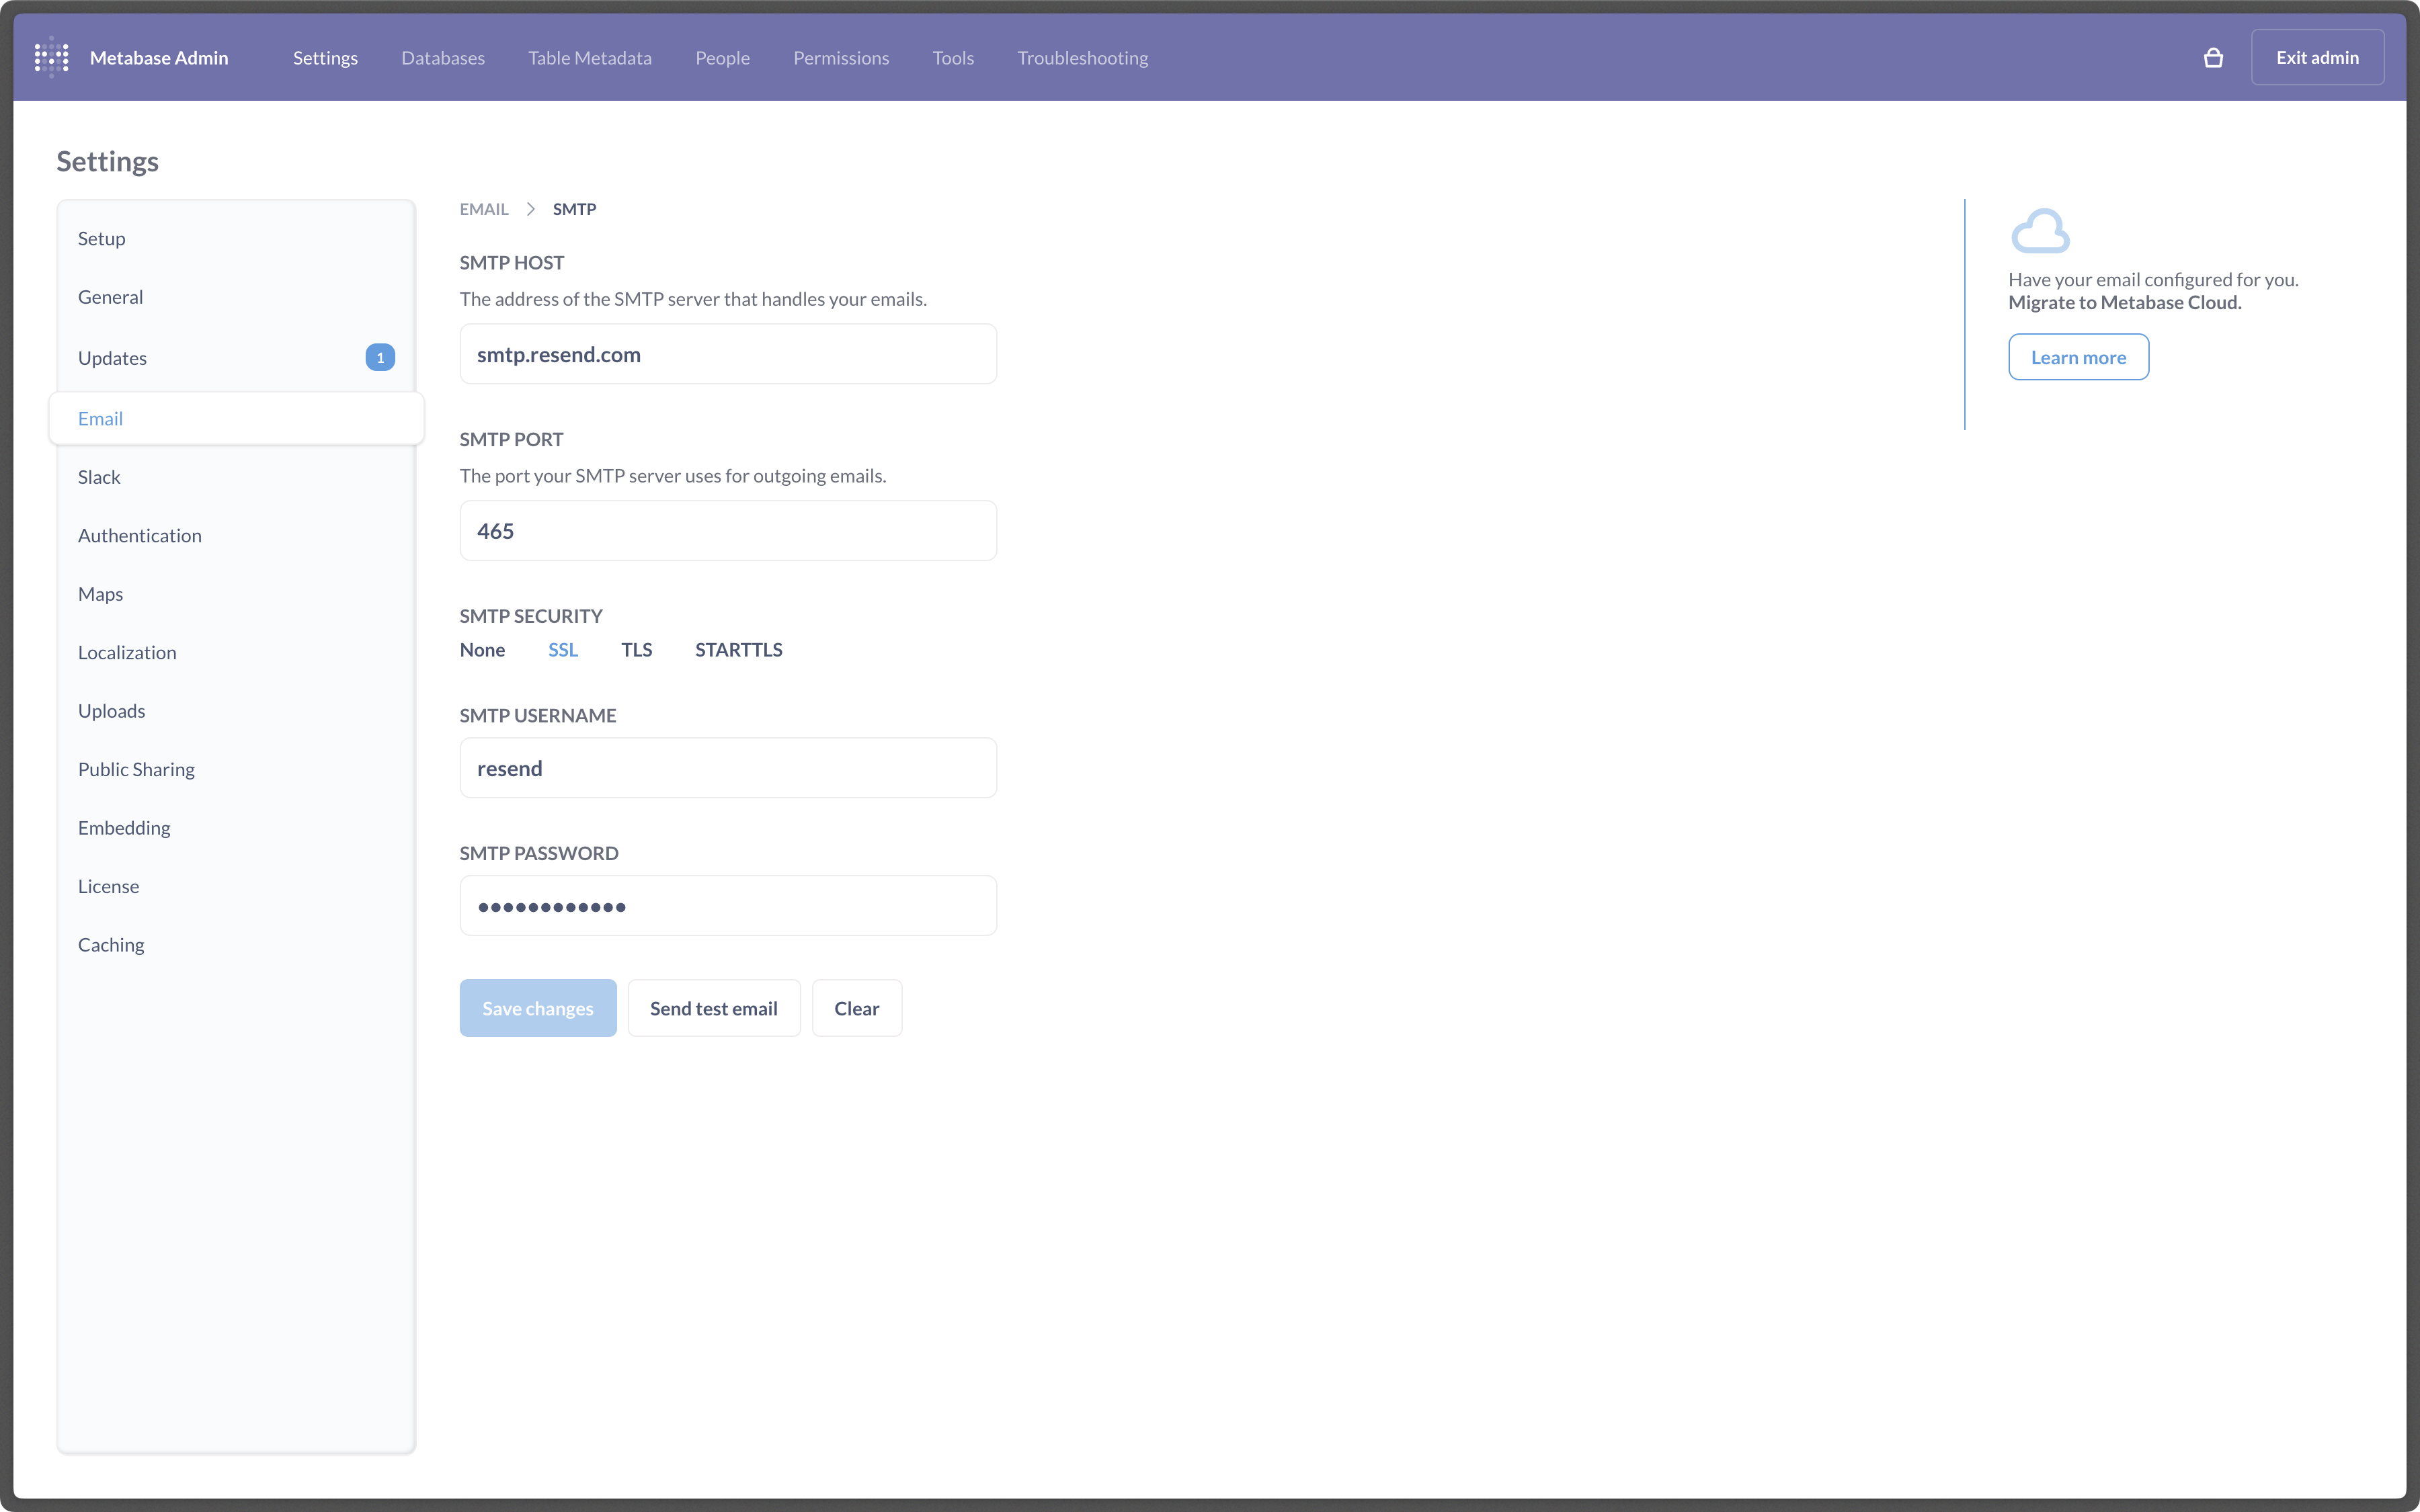This screenshot has height=1512, width=2420.
Task: Focus the SMTP host input field
Action: pyautogui.click(x=728, y=354)
